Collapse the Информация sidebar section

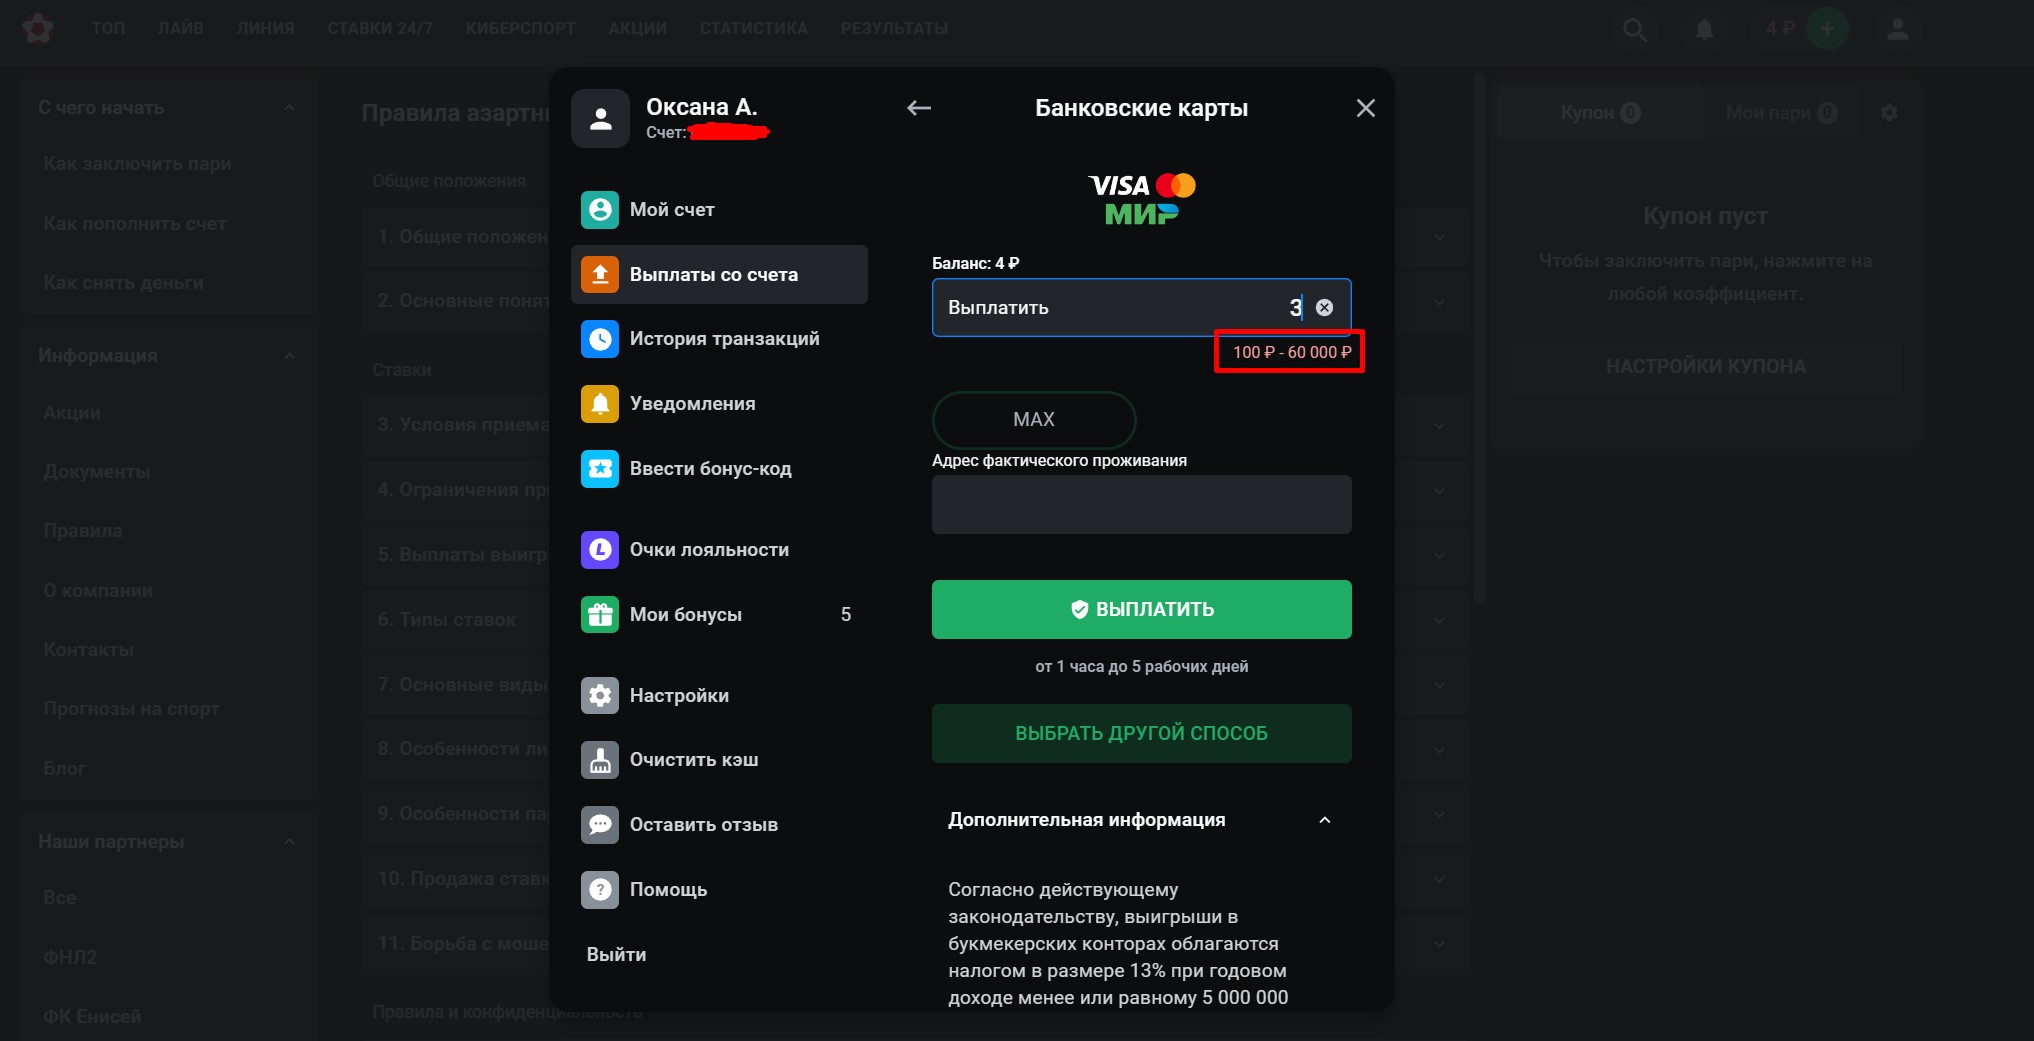pyautogui.click(x=289, y=356)
